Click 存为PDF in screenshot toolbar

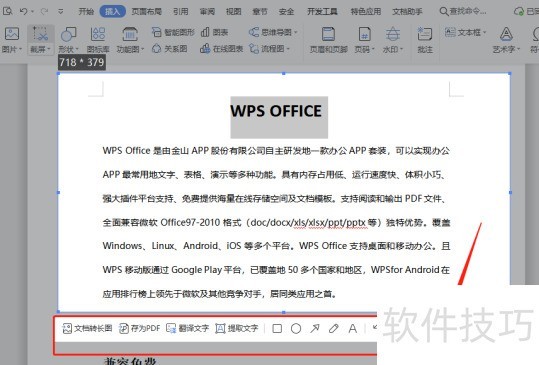(x=140, y=328)
